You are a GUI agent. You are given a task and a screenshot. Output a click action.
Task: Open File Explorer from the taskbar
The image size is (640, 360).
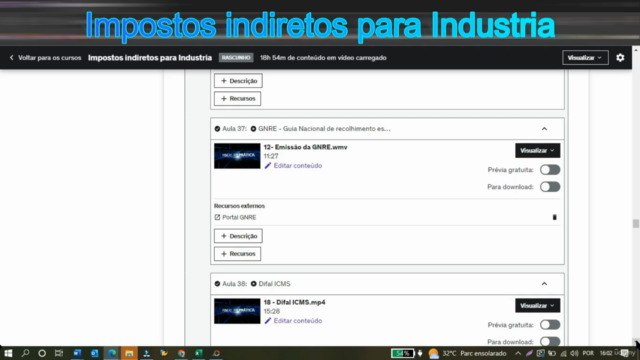129,353
